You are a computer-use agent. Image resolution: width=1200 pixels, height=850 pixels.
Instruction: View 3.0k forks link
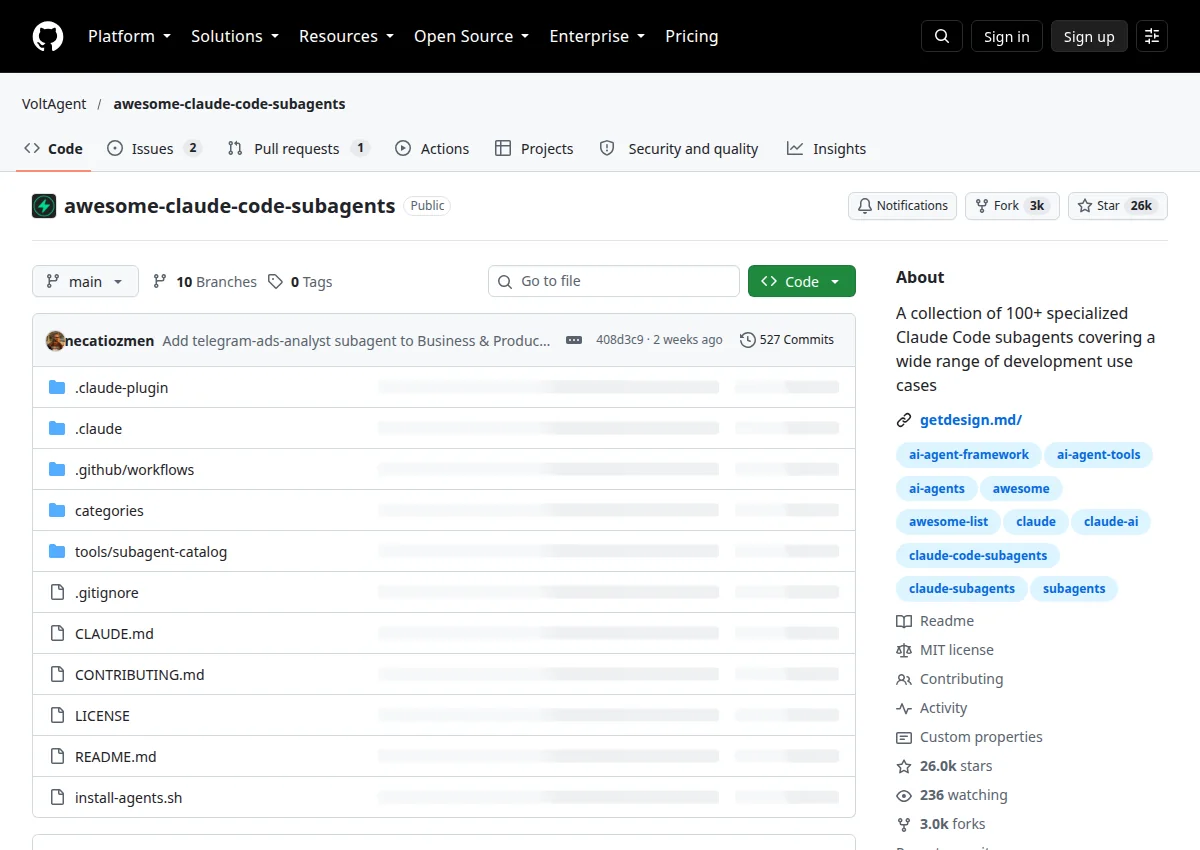tap(941, 824)
